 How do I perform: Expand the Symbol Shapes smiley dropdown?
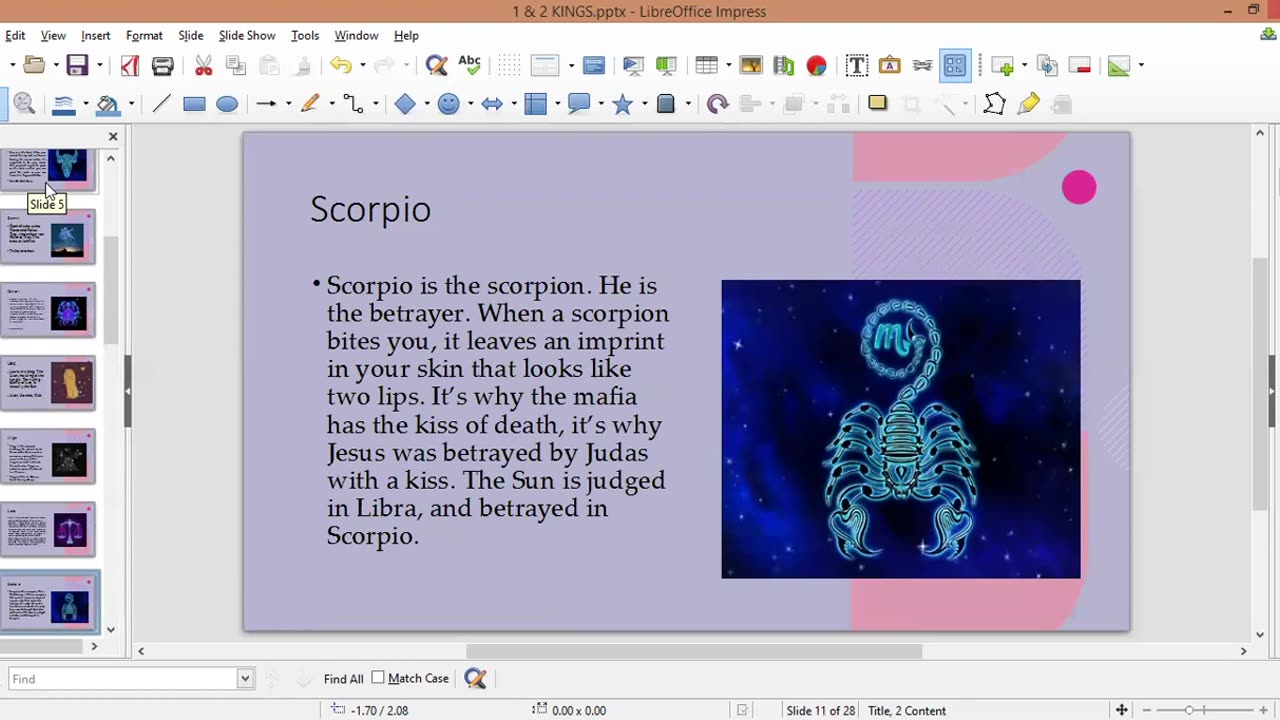tap(470, 104)
